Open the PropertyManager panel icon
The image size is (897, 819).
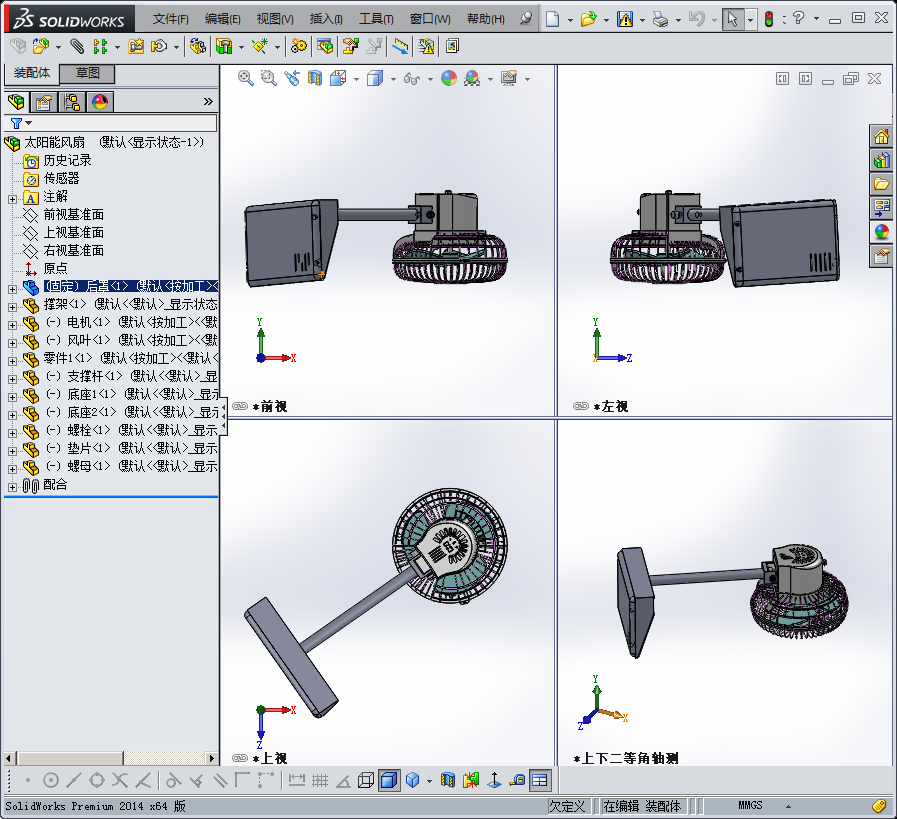[43, 102]
